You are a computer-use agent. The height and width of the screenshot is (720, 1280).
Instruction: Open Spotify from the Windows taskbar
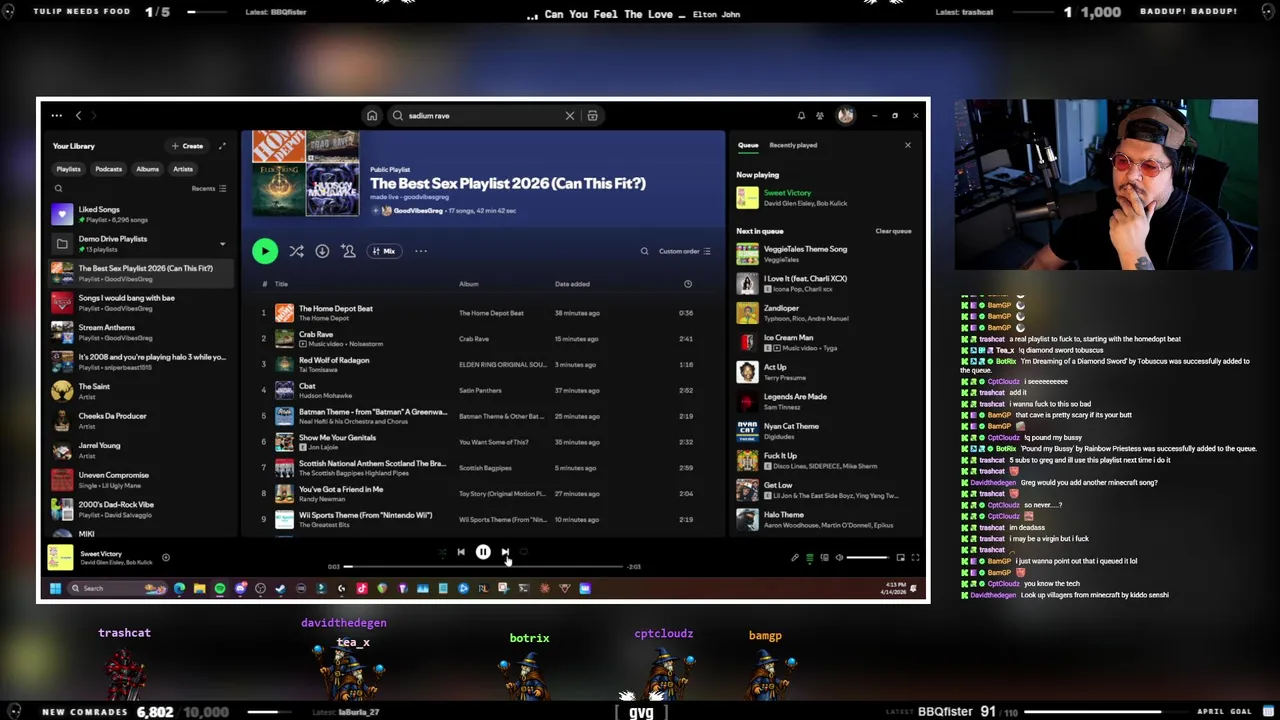coord(220,588)
